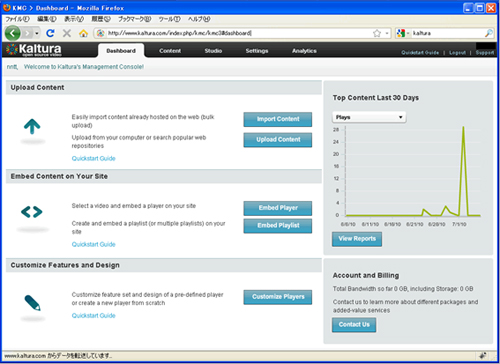The height and width of the screenshot is (364, 500).
Task: Open the ヘルプ(H) menu
Action: (199, 19)
